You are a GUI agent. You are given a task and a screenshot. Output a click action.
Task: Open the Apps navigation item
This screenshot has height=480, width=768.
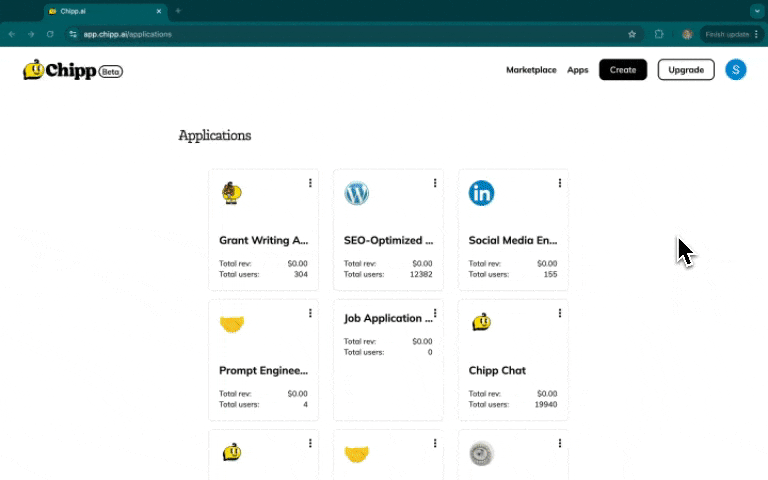pos(577,70)
